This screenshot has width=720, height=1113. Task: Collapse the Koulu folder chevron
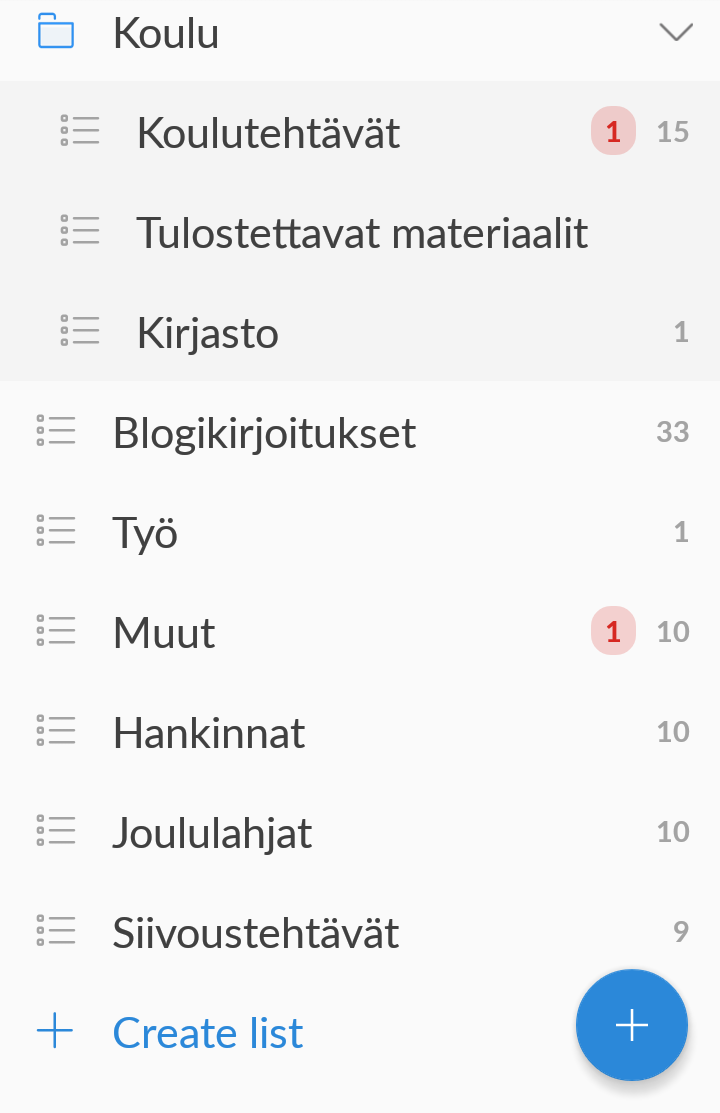(x=676, y=32)
